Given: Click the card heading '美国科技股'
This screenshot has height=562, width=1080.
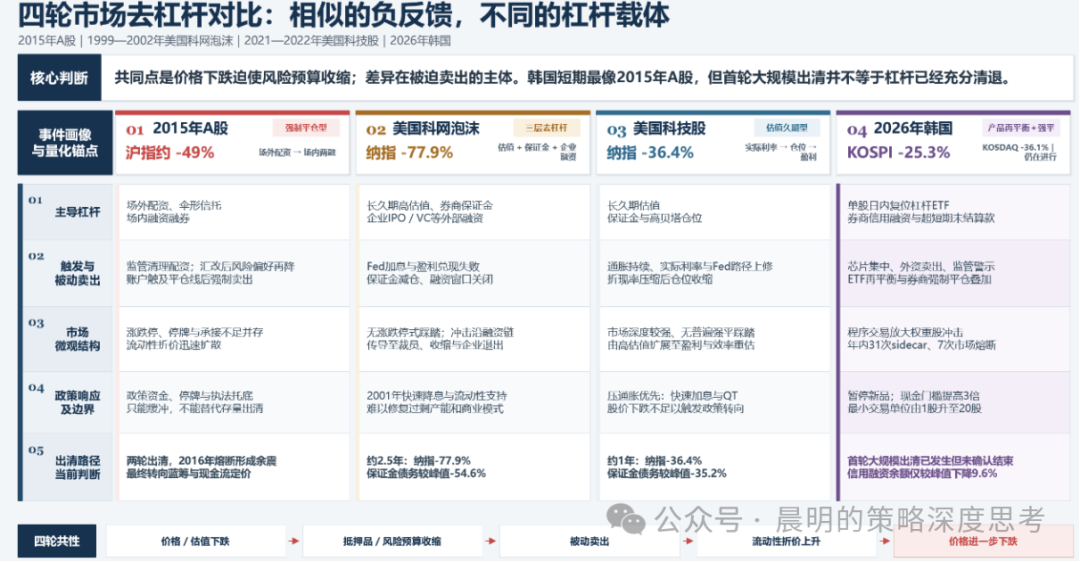Looking at the screenshot, I should [x=668, y=128].
